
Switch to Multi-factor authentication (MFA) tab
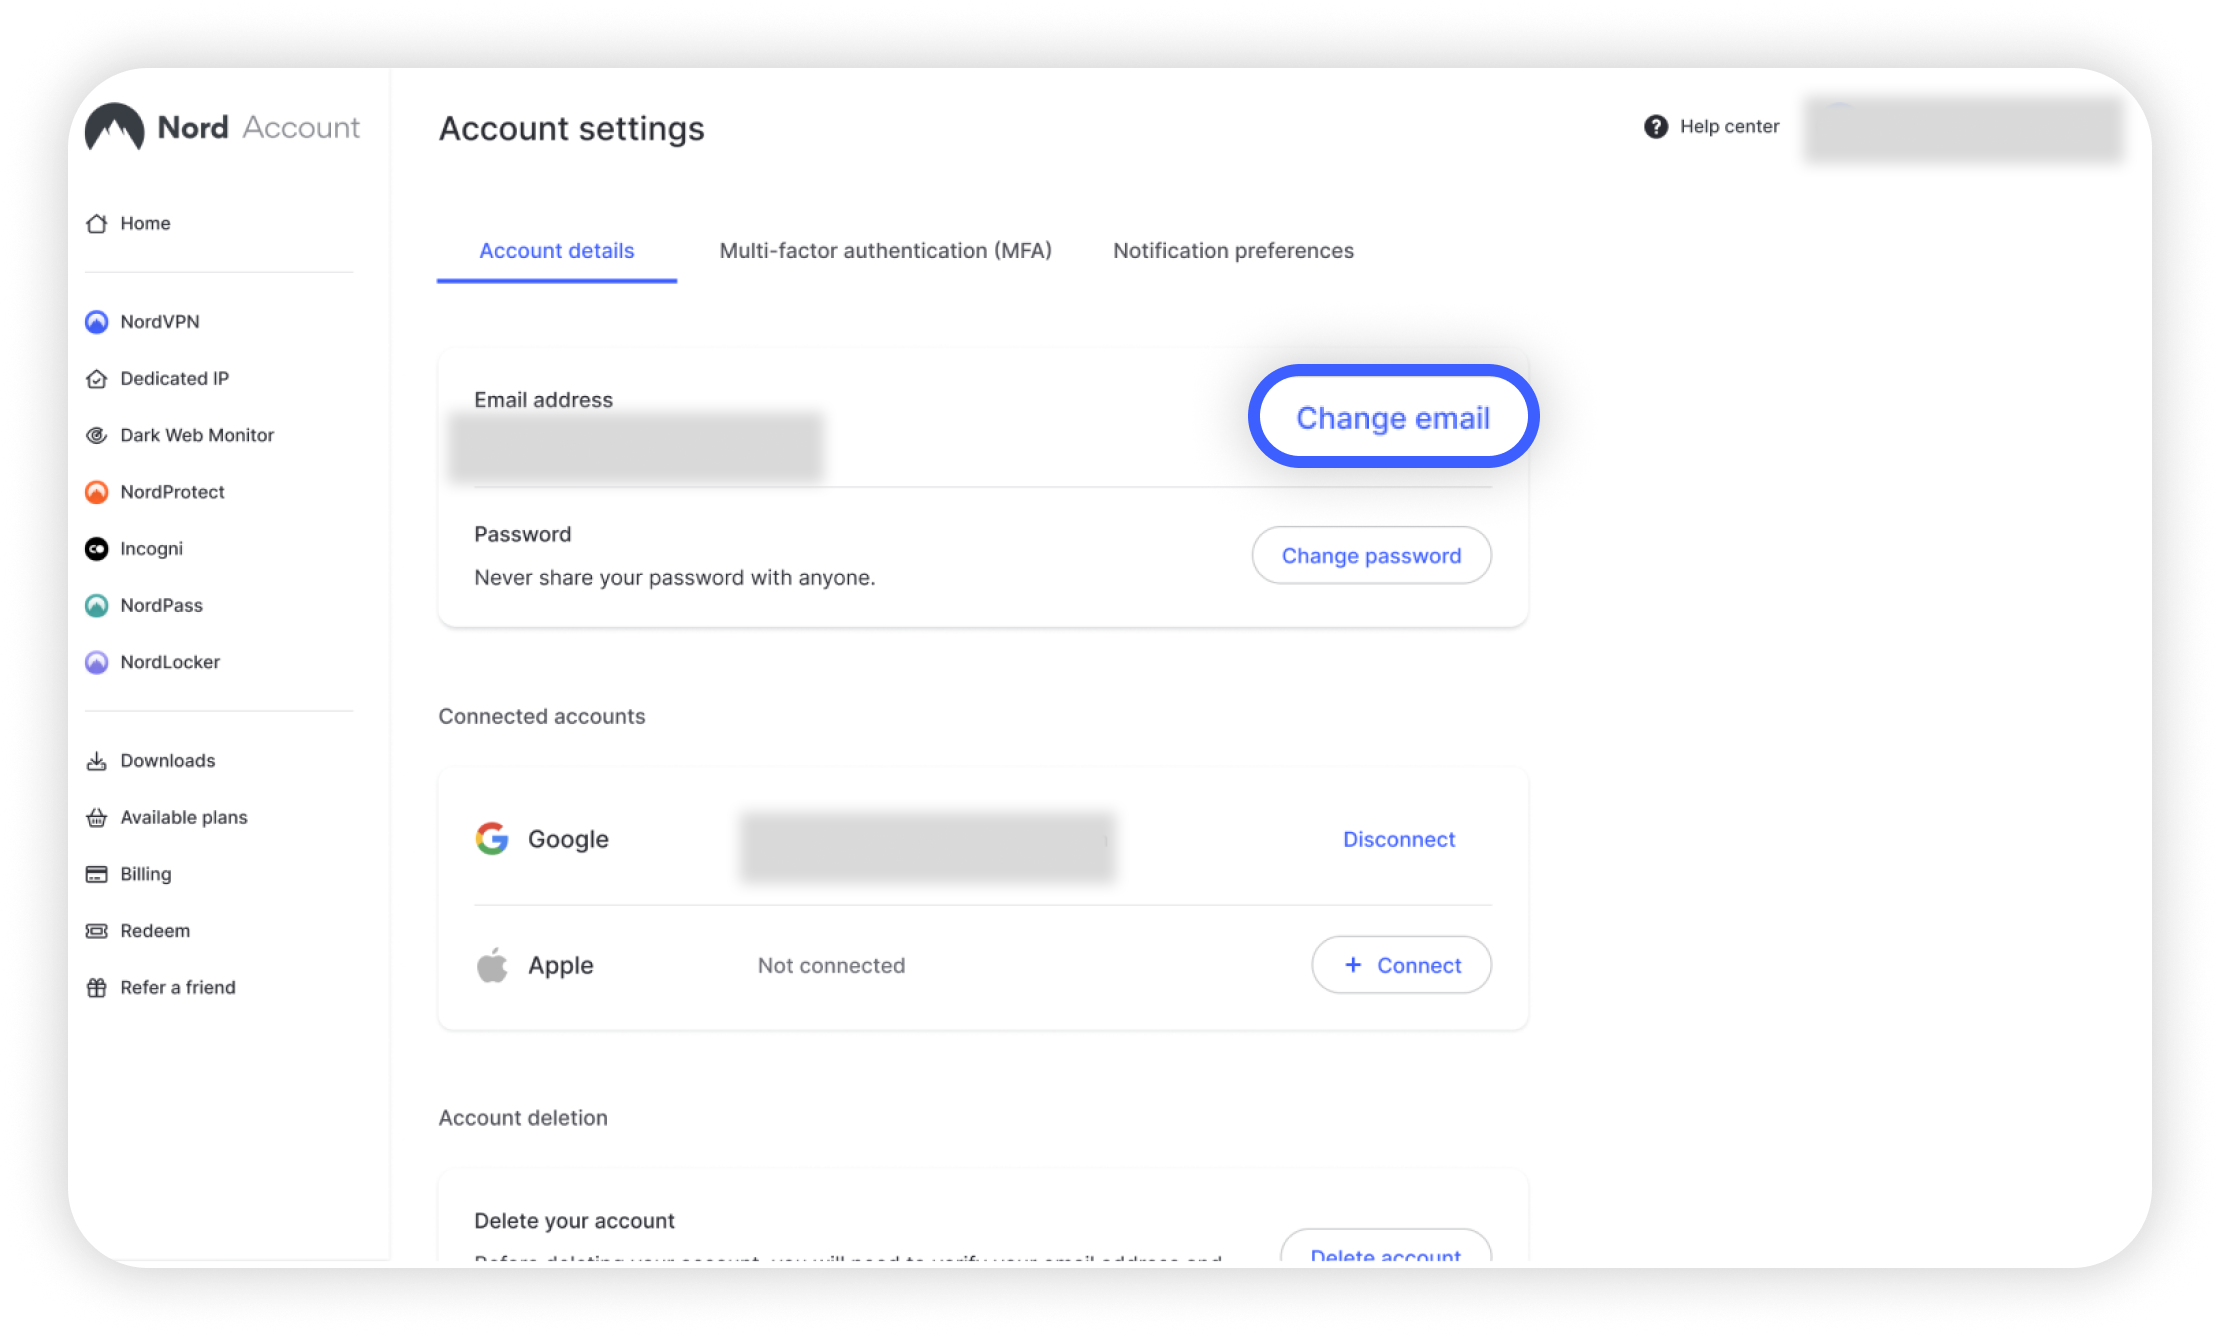coord(885,251)
